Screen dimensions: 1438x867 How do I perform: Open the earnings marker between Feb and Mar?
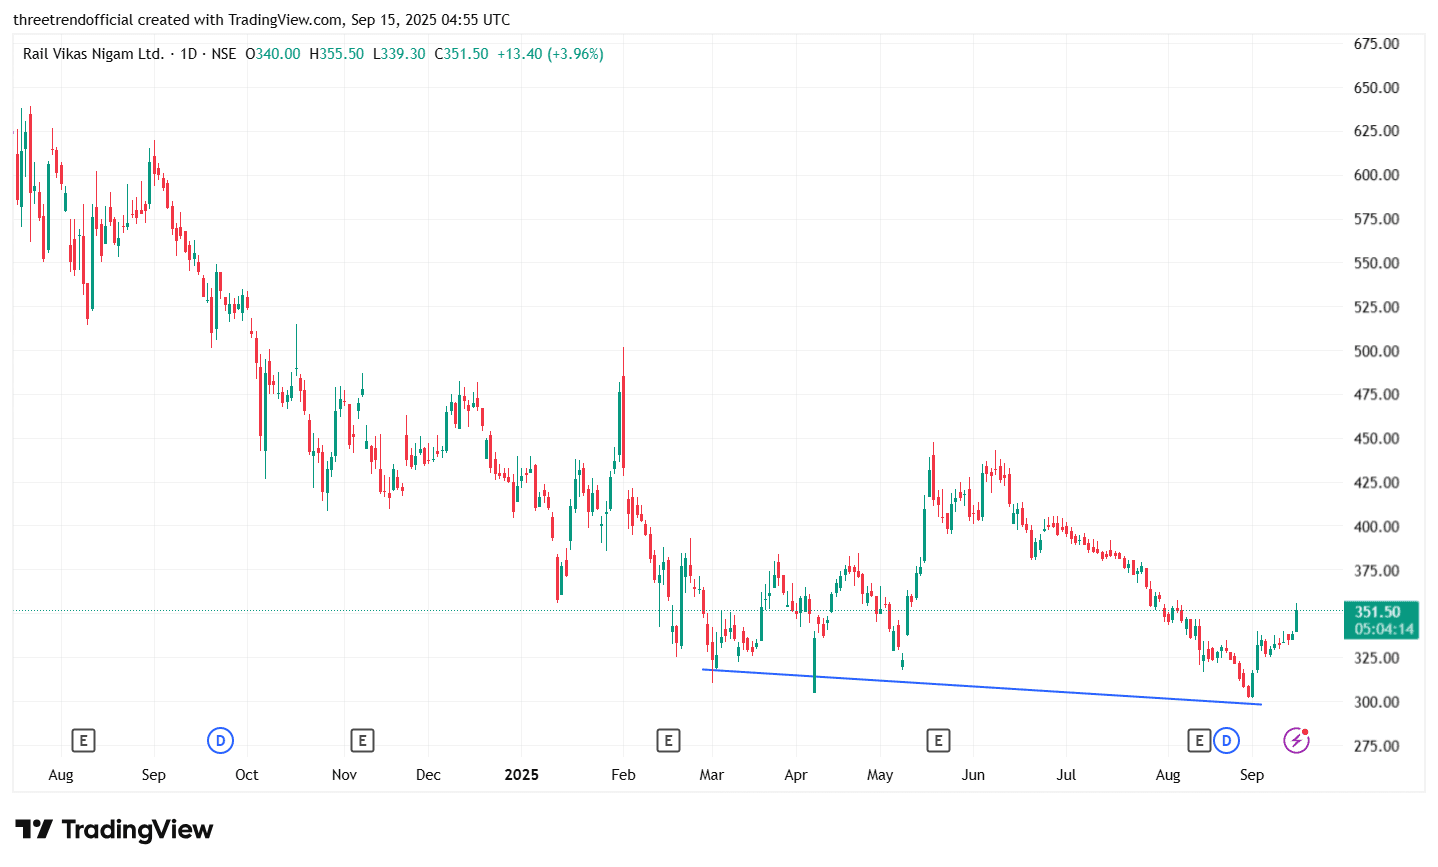pos(668,741)
